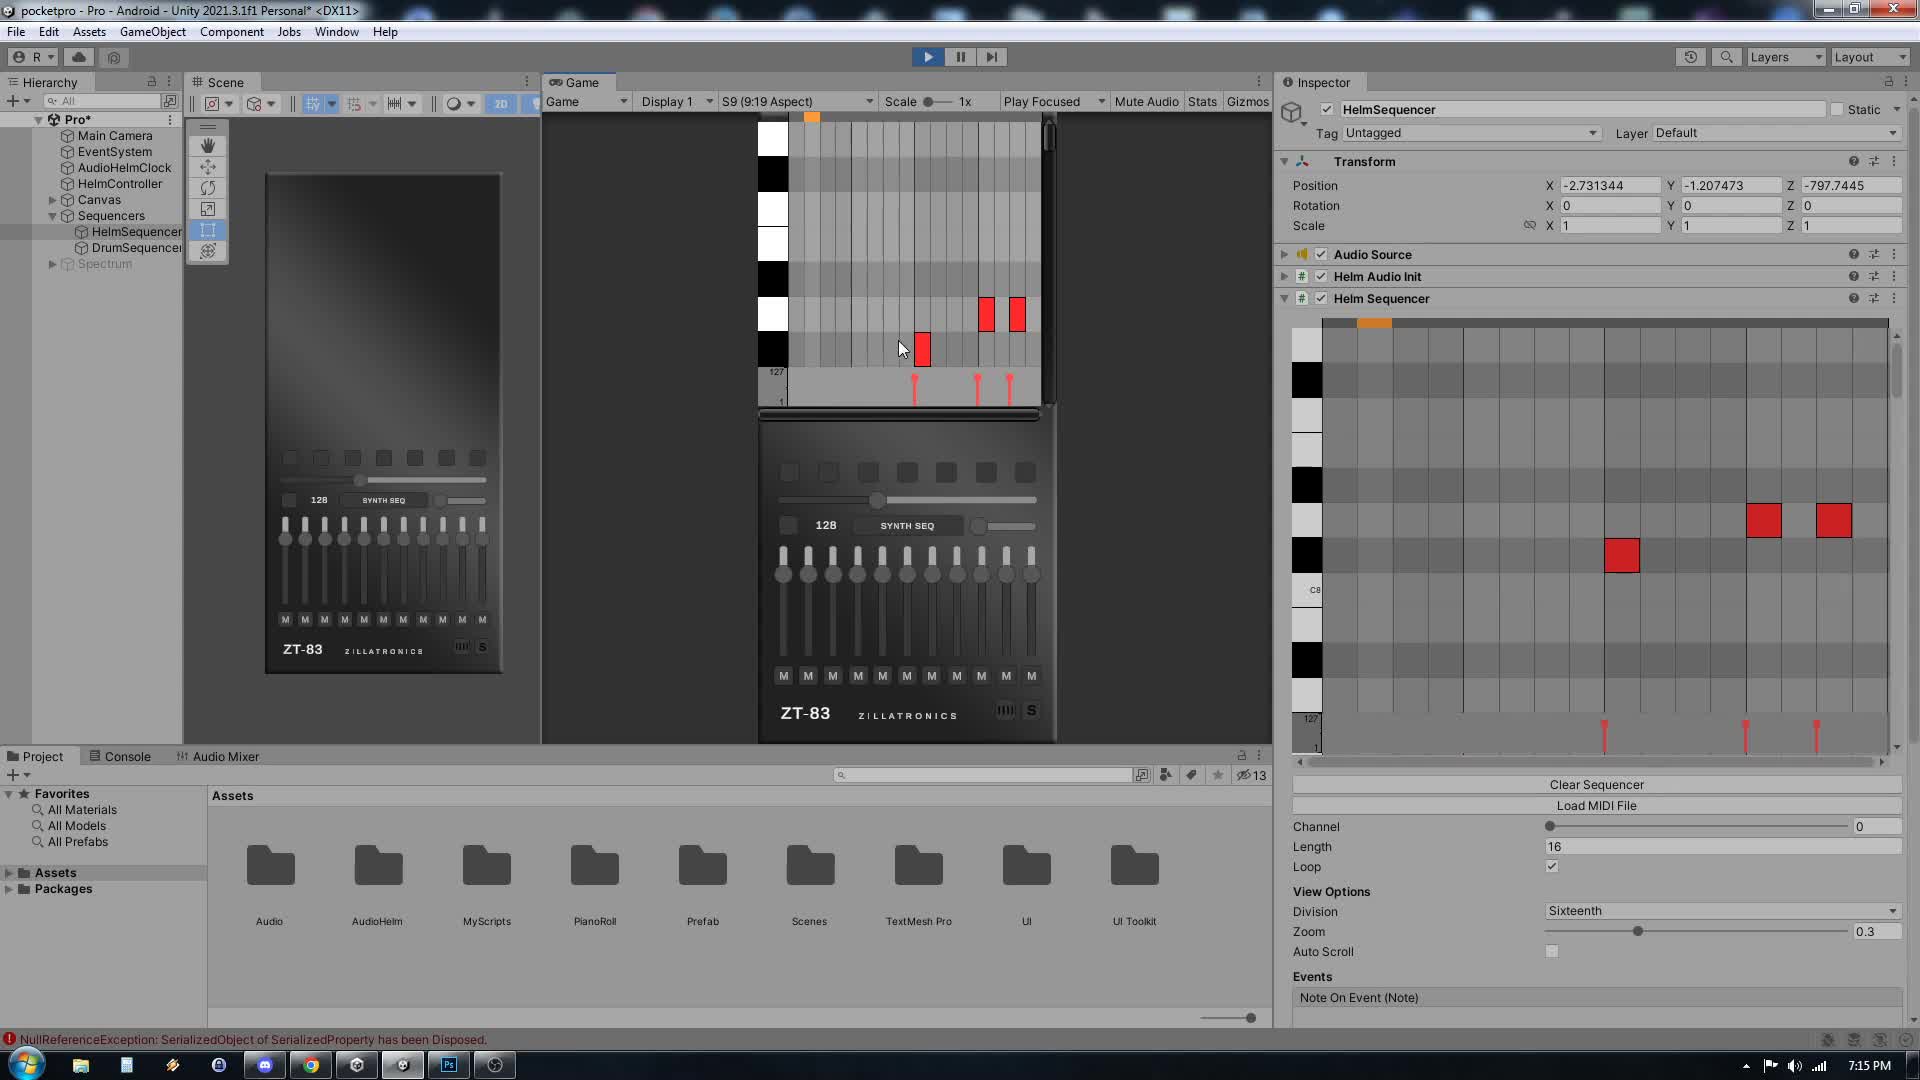Select the Move tool

click(x=207, y=167)
